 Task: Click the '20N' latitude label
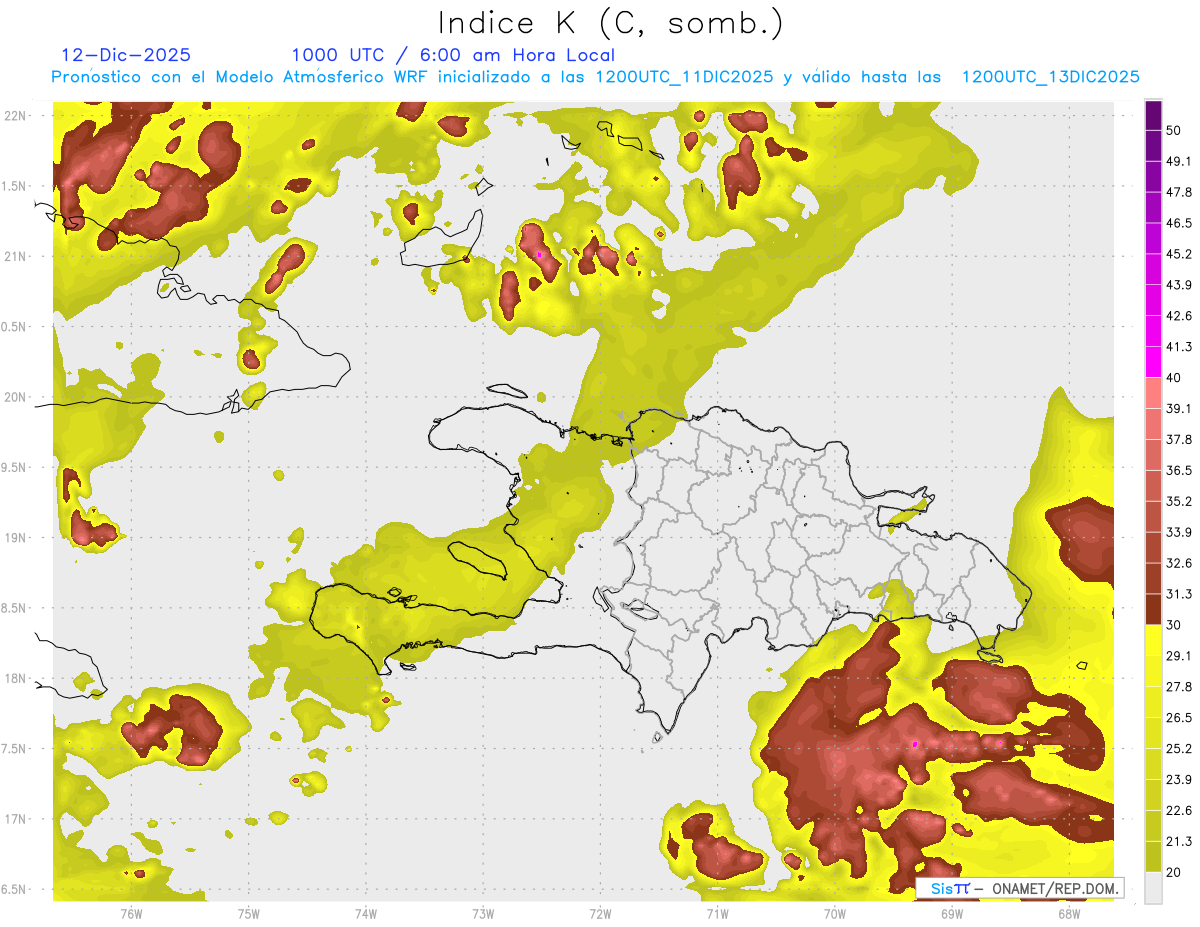(x=15, y=397)
